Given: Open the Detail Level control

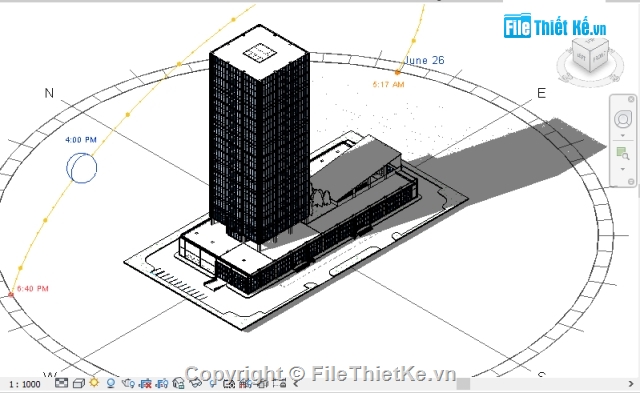Looking at the screenshot, I should click(x=61, y=383).
